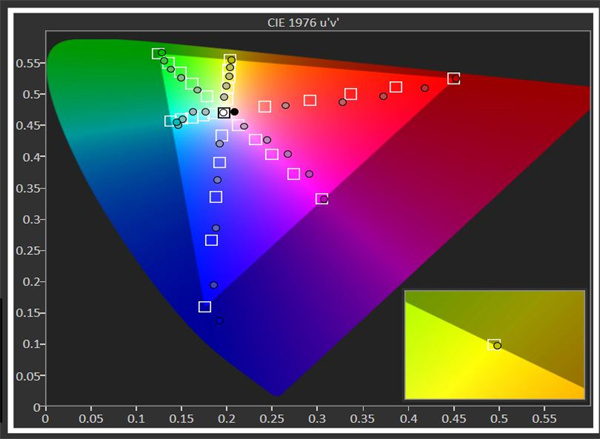Click the target square inside the yellow inset
600x439 pixels.
click(x=494, y=344)
